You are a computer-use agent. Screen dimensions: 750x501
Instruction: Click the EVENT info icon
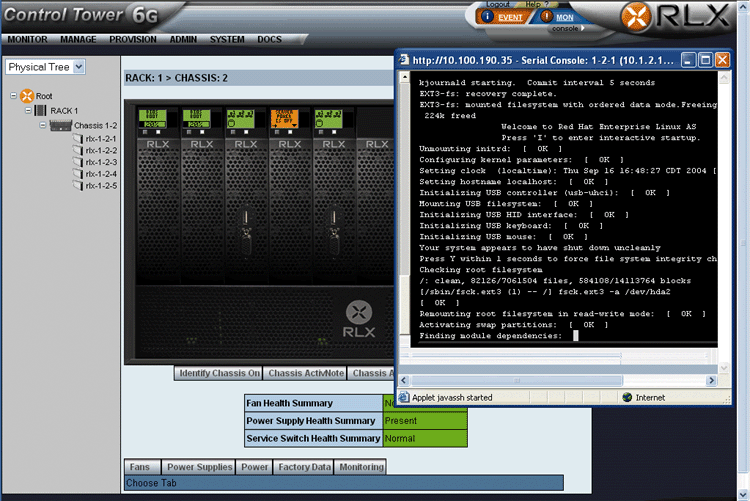[x=487, y=17]
